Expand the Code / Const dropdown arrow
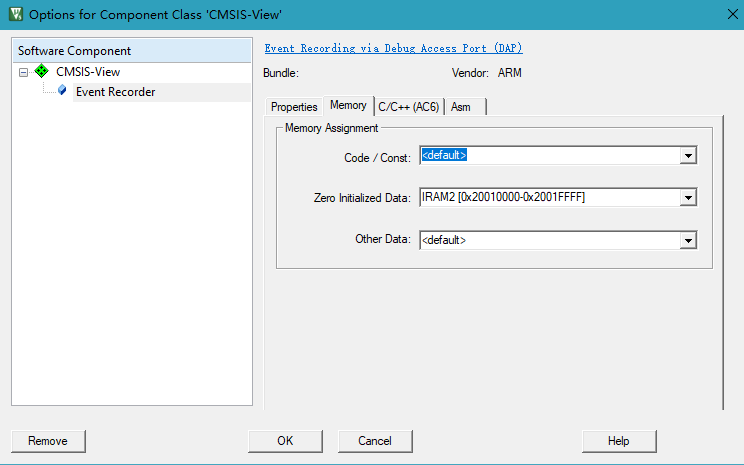Viewport: 744px width, 465px height. [687, 156]
